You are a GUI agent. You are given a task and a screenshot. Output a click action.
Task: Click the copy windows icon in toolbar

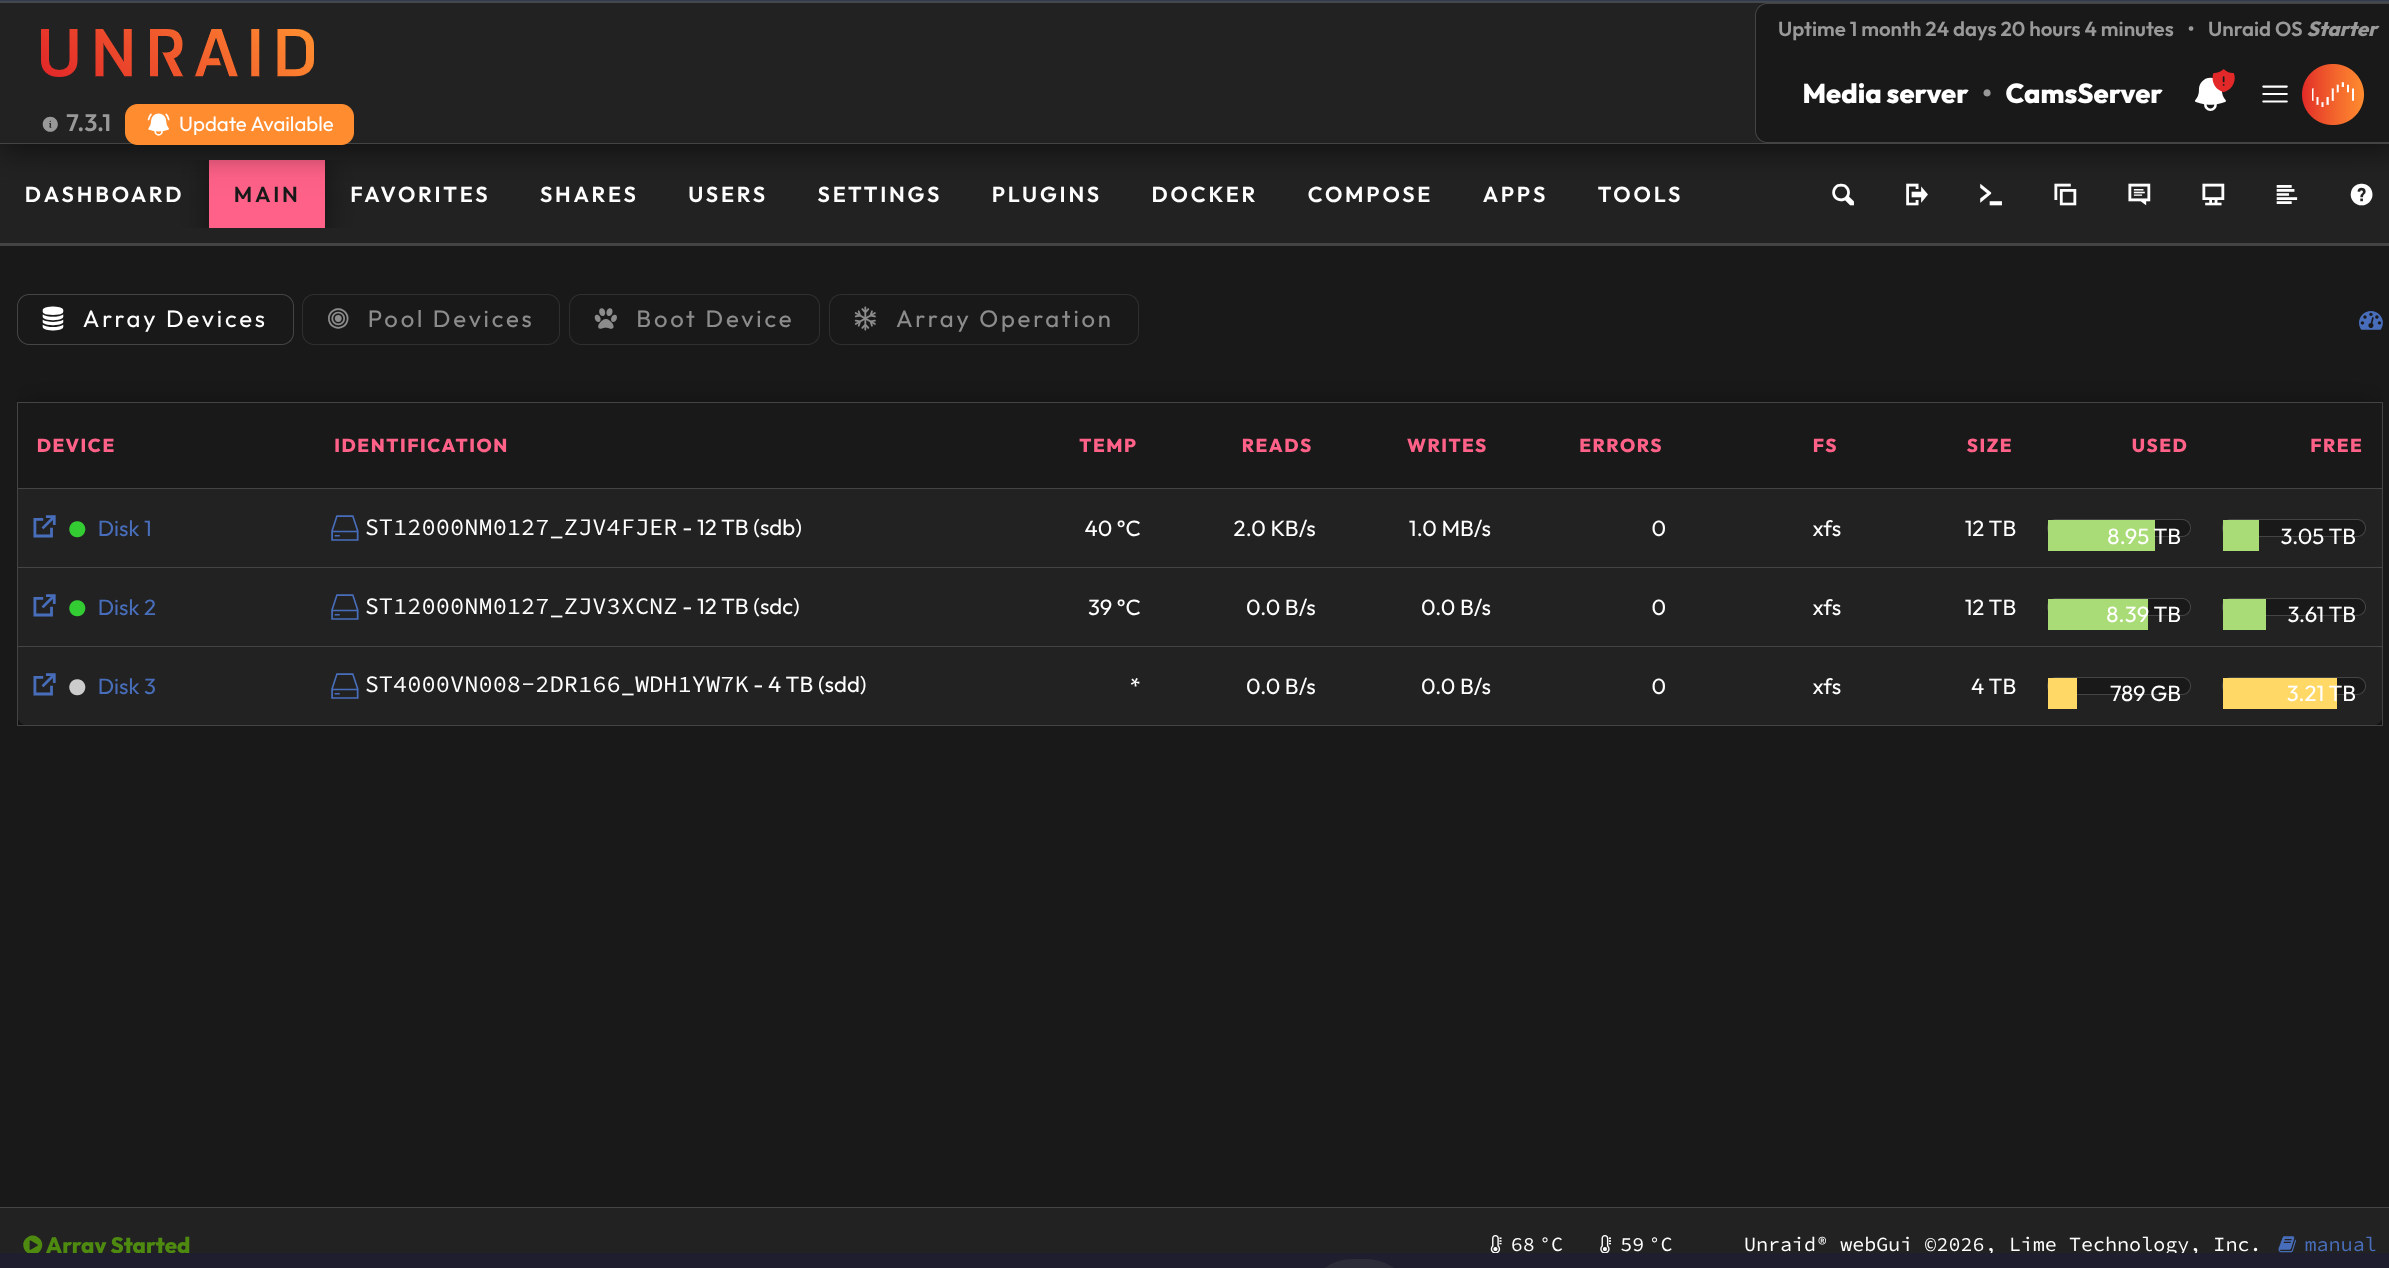pyautogui.click(x=2065, y=195)
